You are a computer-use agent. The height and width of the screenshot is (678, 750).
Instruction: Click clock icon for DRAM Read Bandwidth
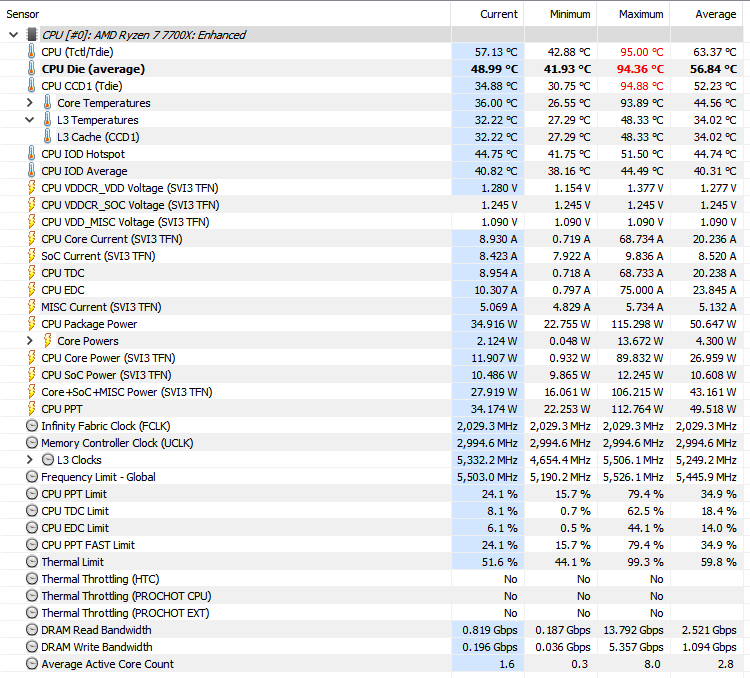[x=32, y=630]
